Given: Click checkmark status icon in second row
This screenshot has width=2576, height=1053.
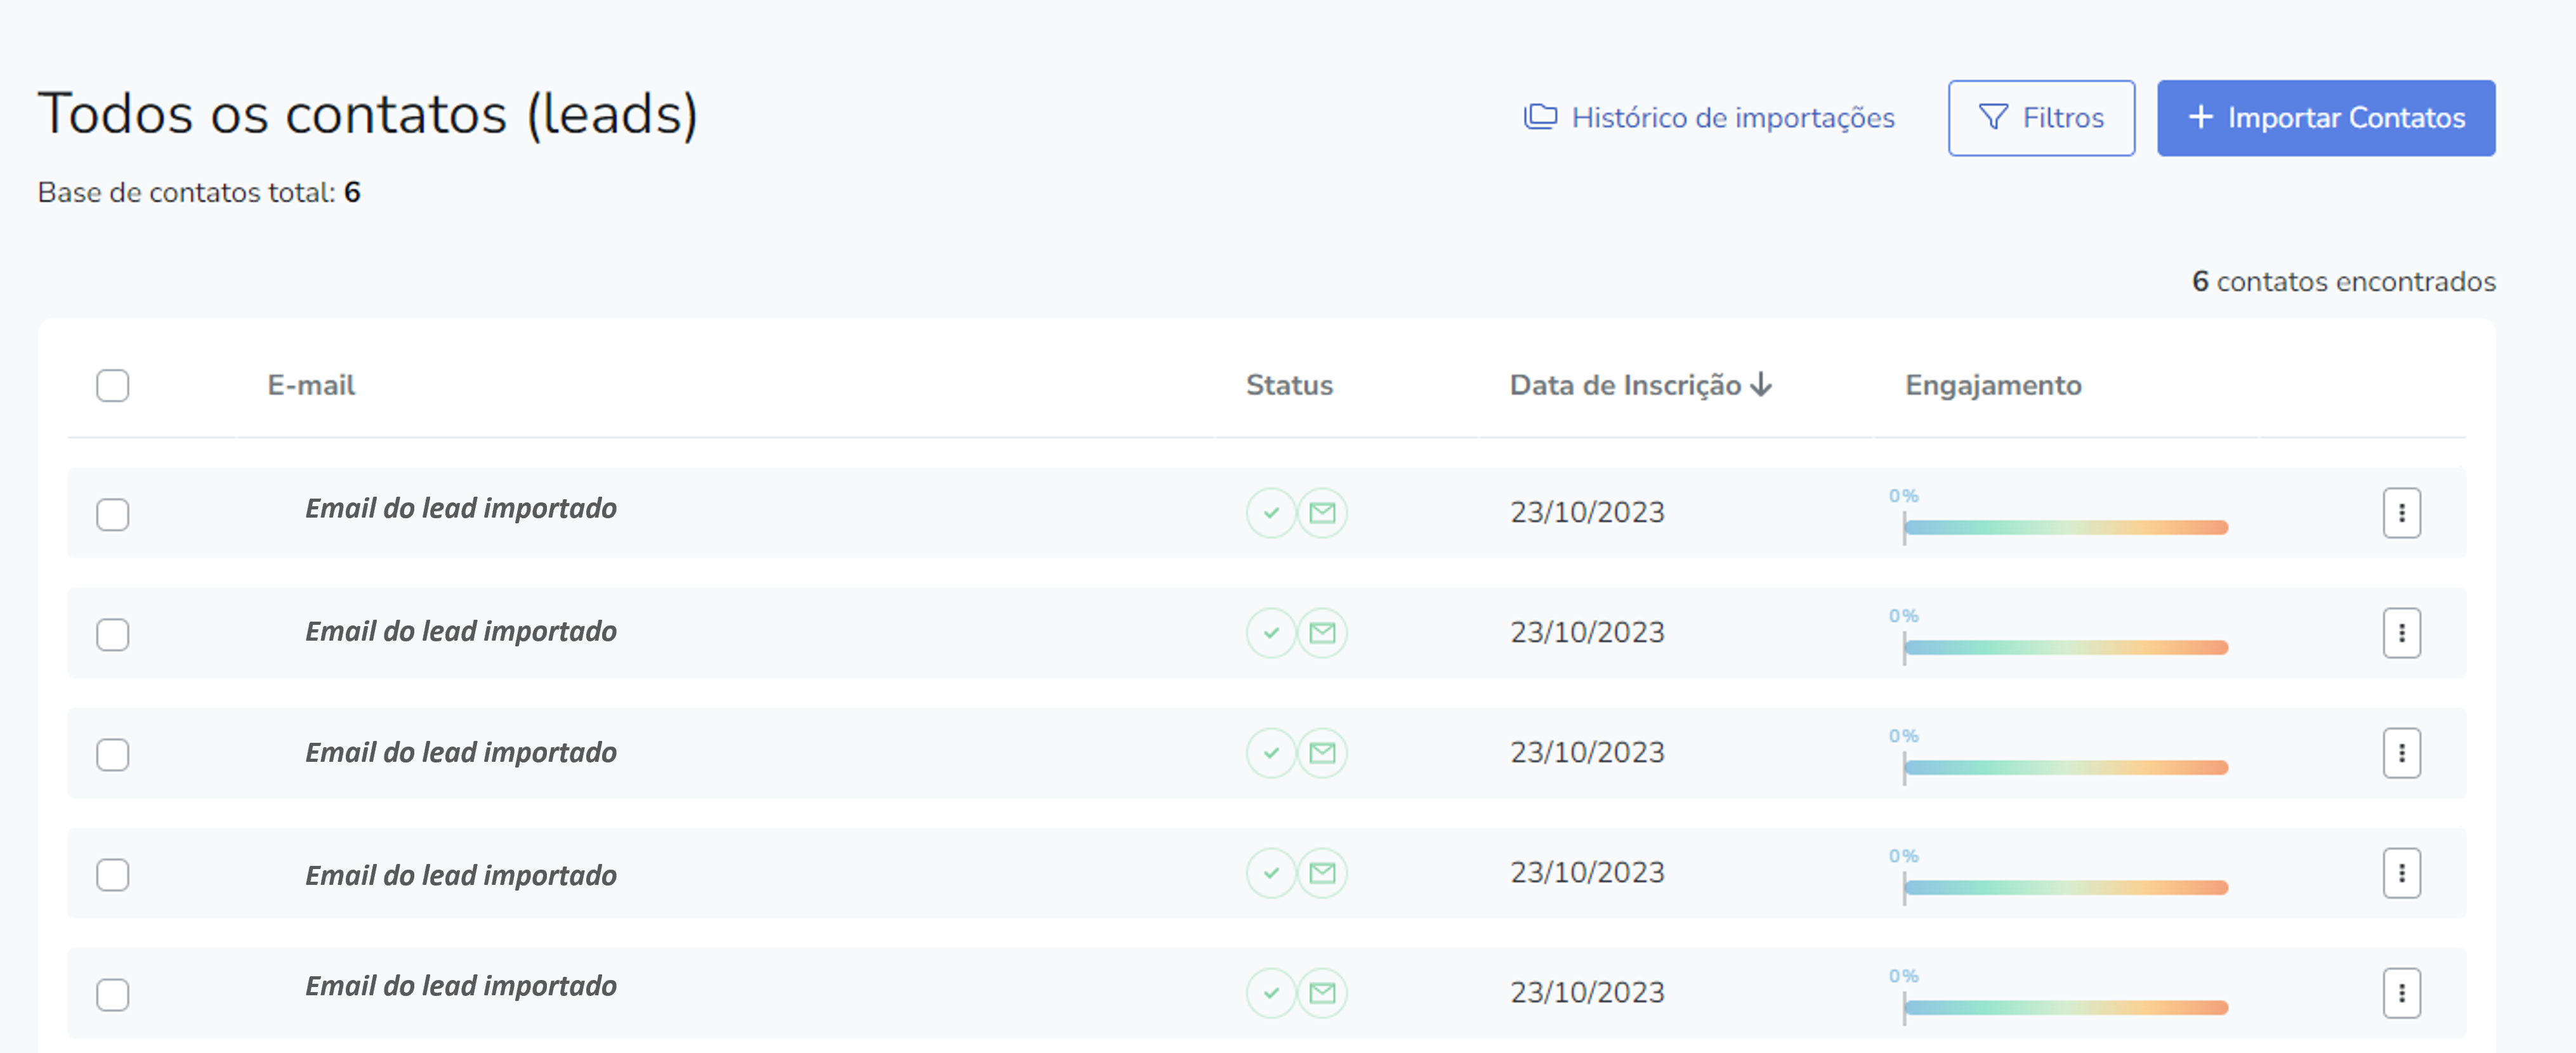Looking at the screenshot, I should 1271,633.
